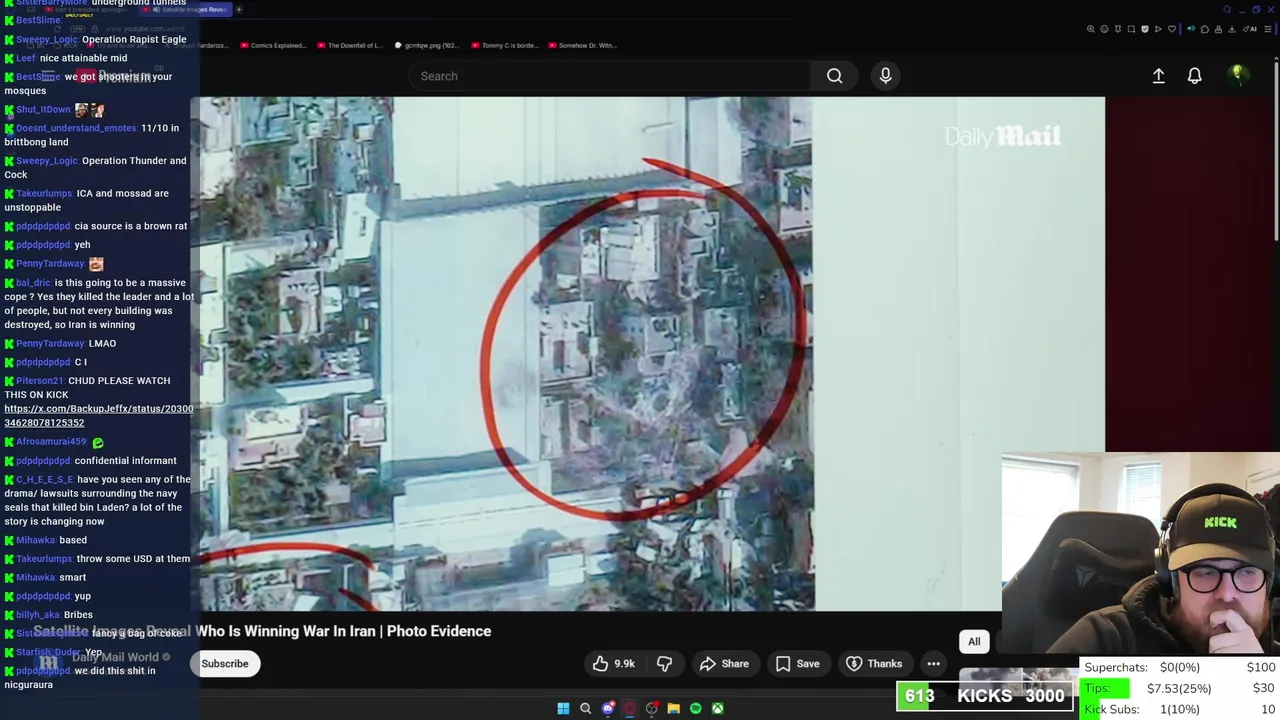This screenshot has width=1280, height=720.
Task: Activate voice search microphone icon
Action: pyautogui.click(x=885, y=76)
